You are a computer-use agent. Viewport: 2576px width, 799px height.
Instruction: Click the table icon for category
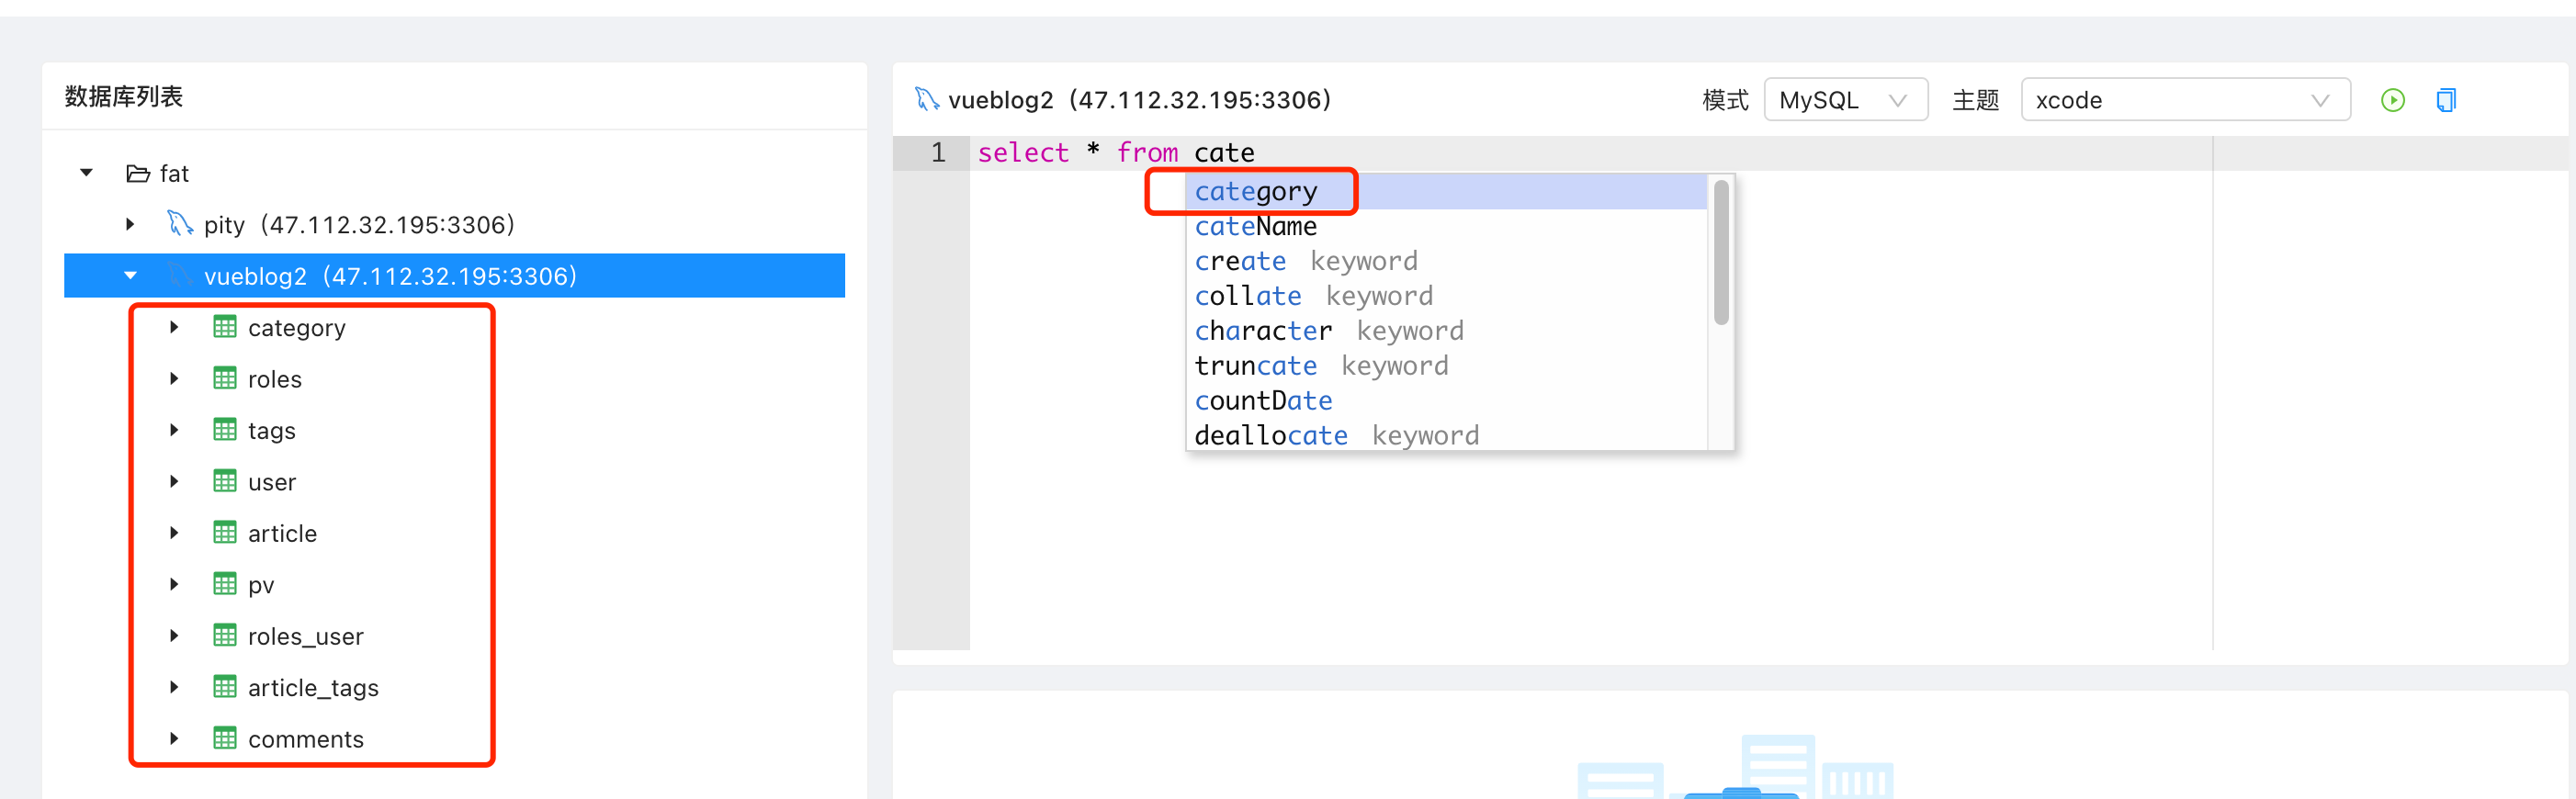pos(225,327)
